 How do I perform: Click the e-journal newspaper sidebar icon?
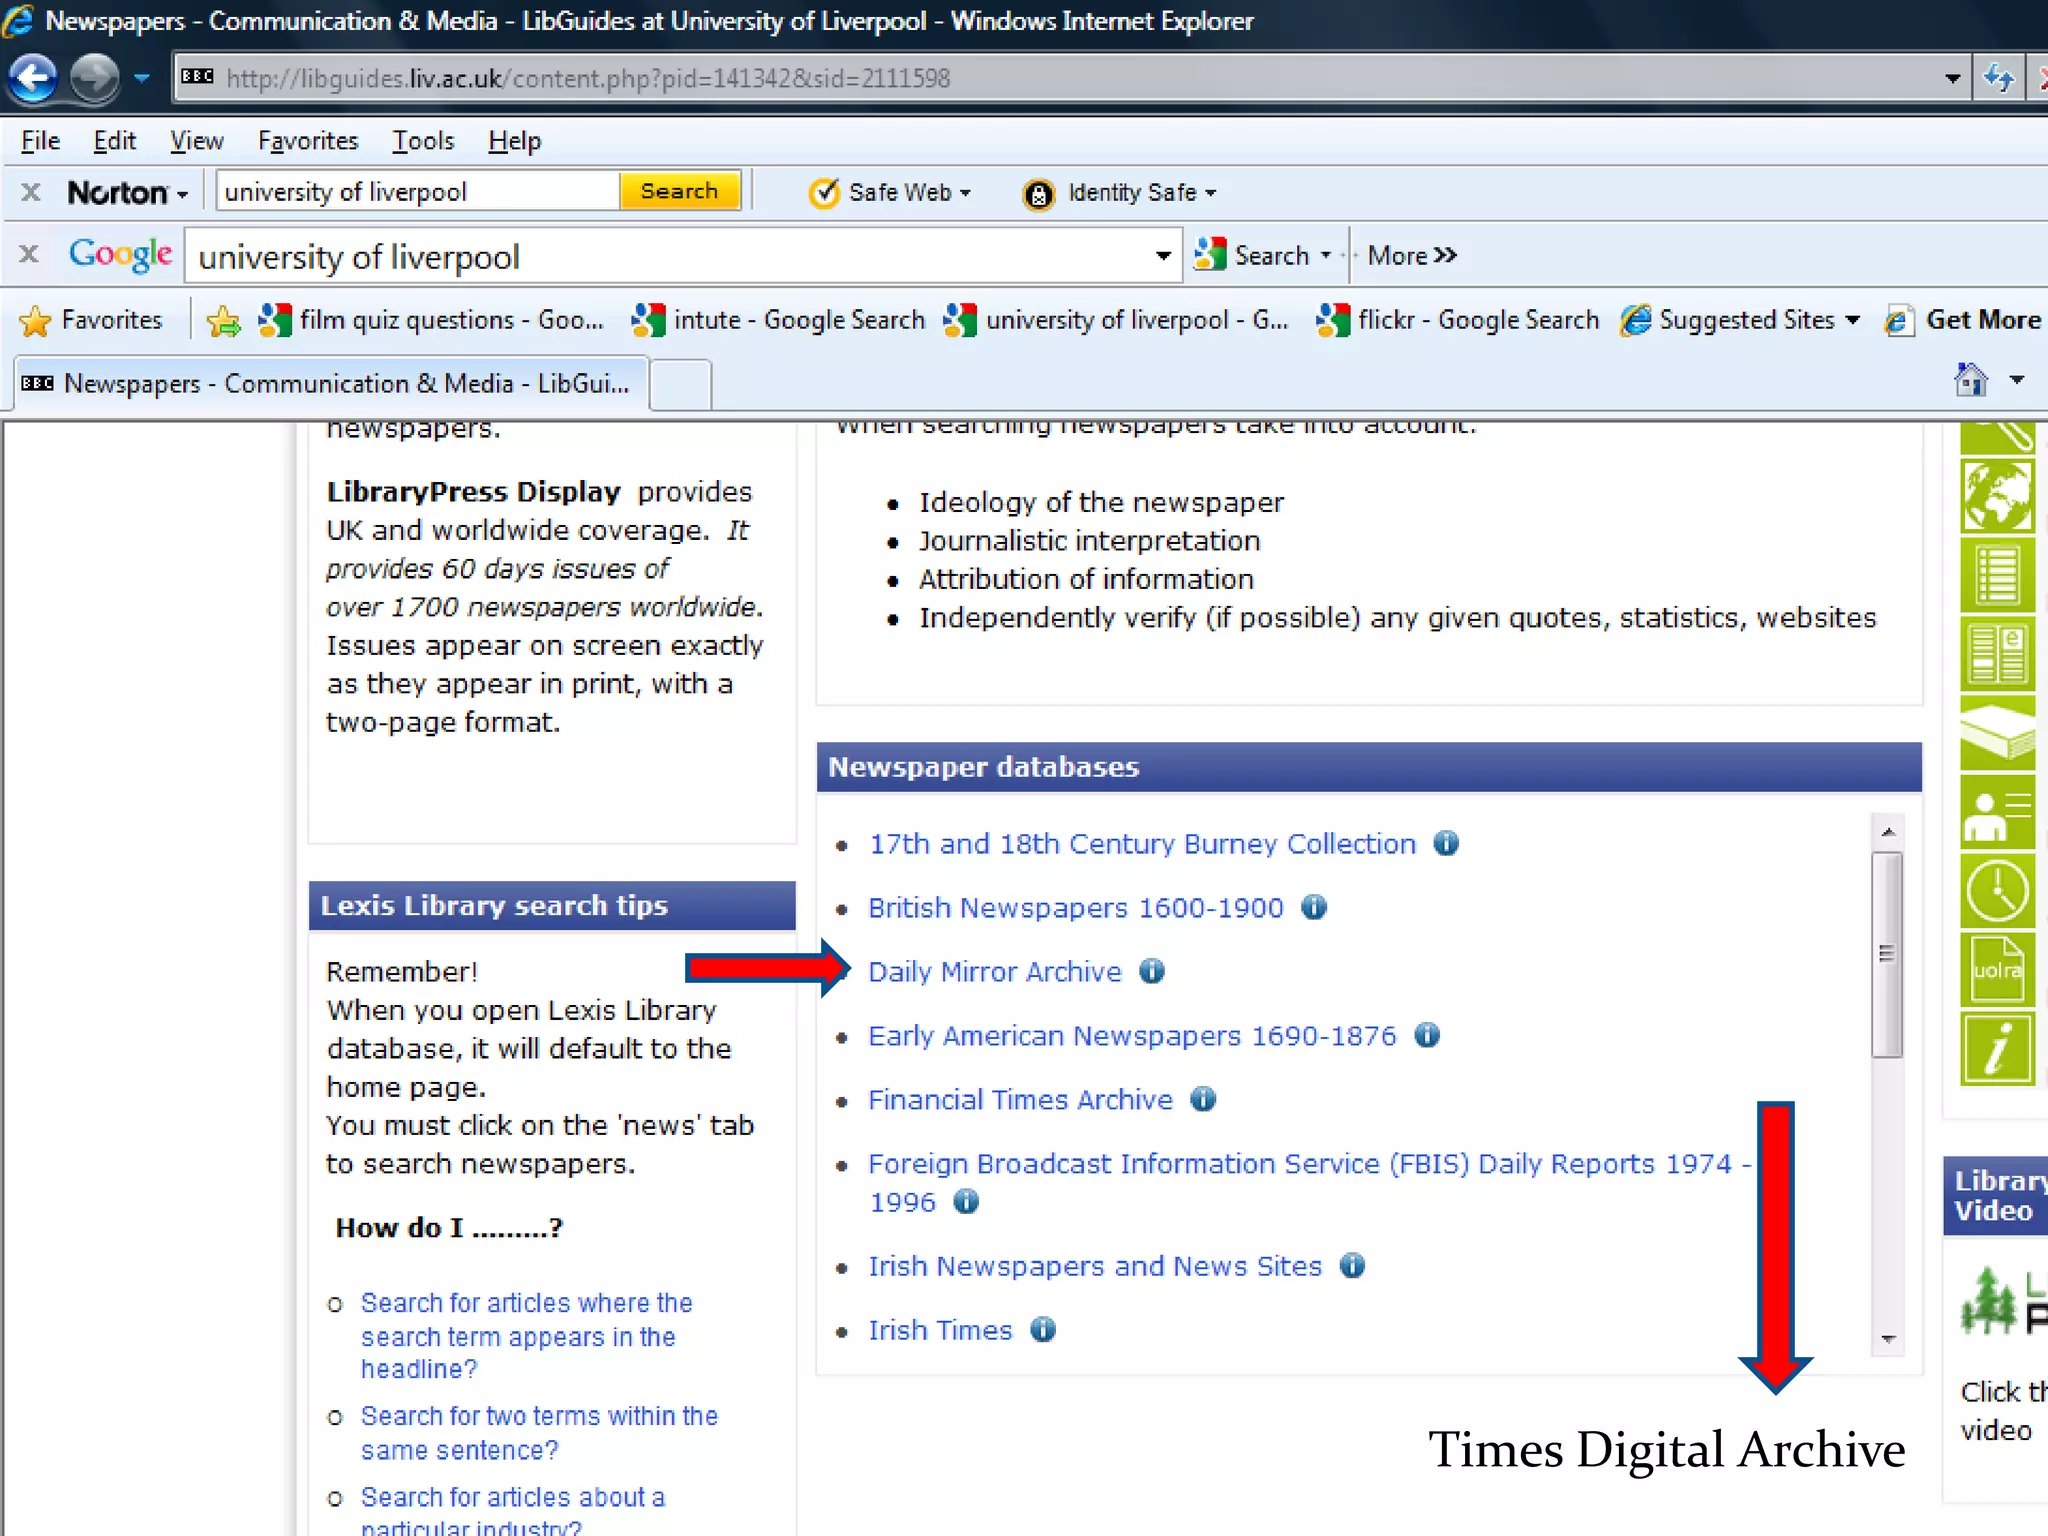coord(1997,654)
